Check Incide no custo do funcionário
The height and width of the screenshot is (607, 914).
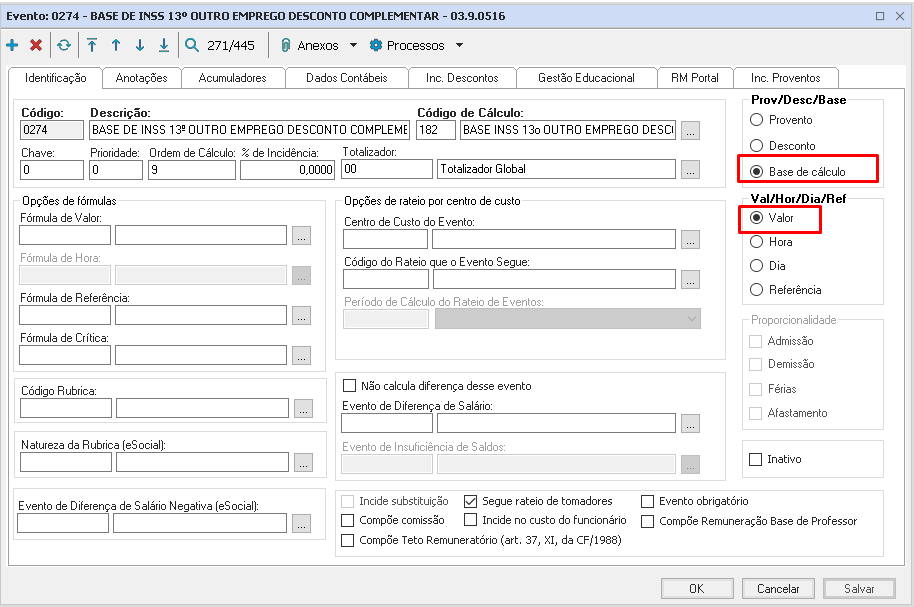470,520
